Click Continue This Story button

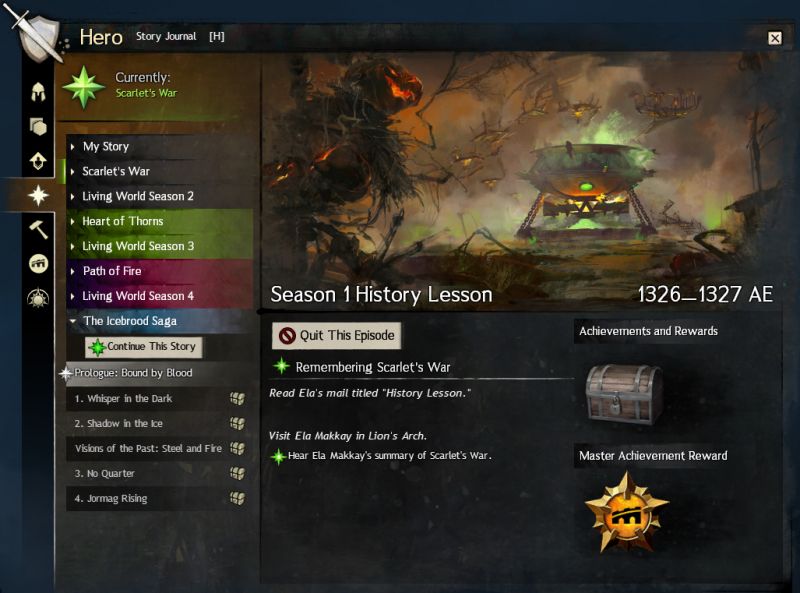pyautogui.click(x=143, y=347)
